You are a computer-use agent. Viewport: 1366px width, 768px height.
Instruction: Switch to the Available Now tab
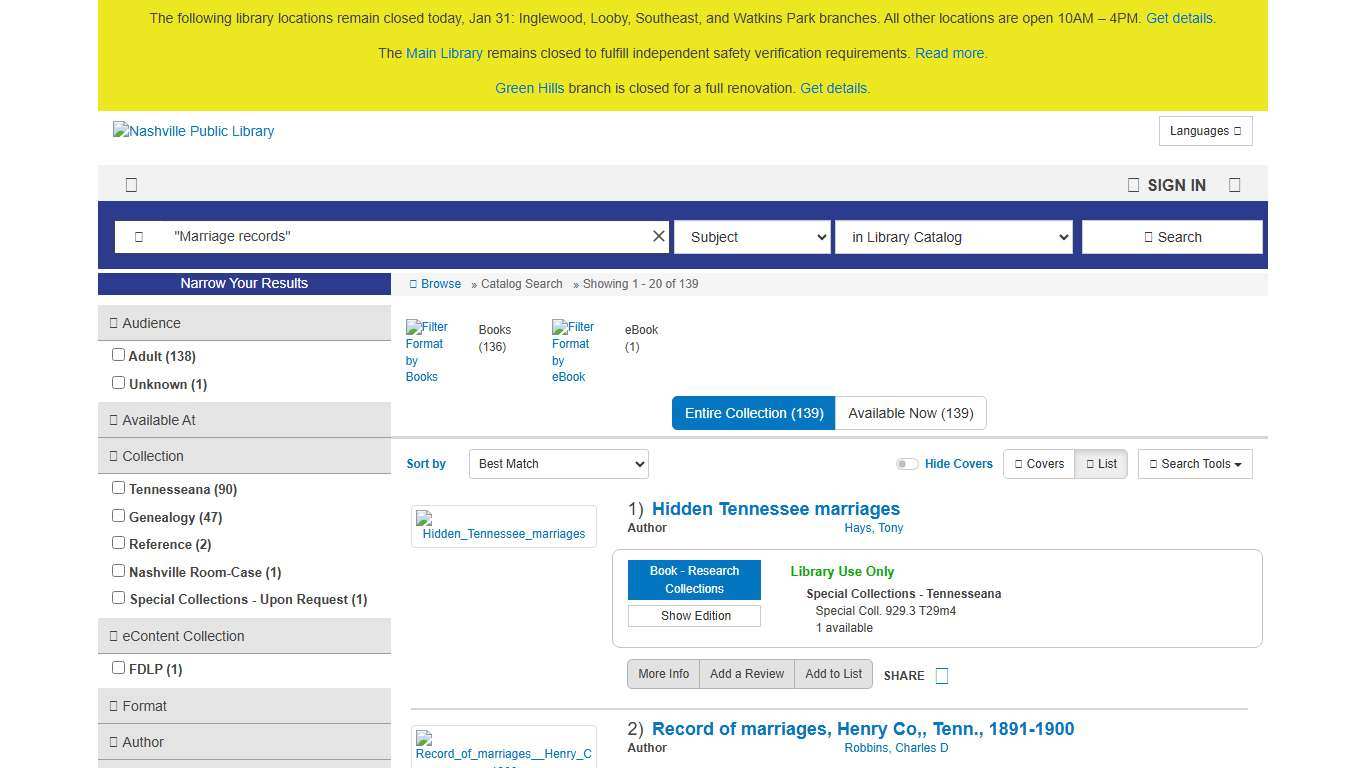[910, 413]
